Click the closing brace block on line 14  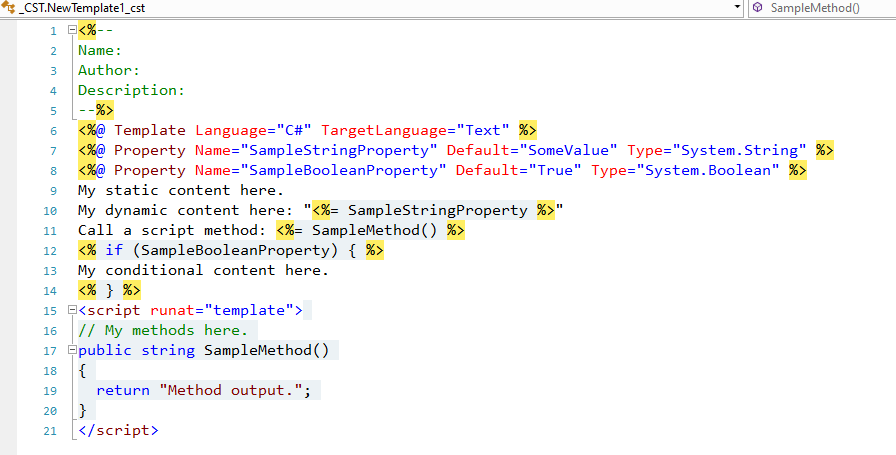click(109, 290)
